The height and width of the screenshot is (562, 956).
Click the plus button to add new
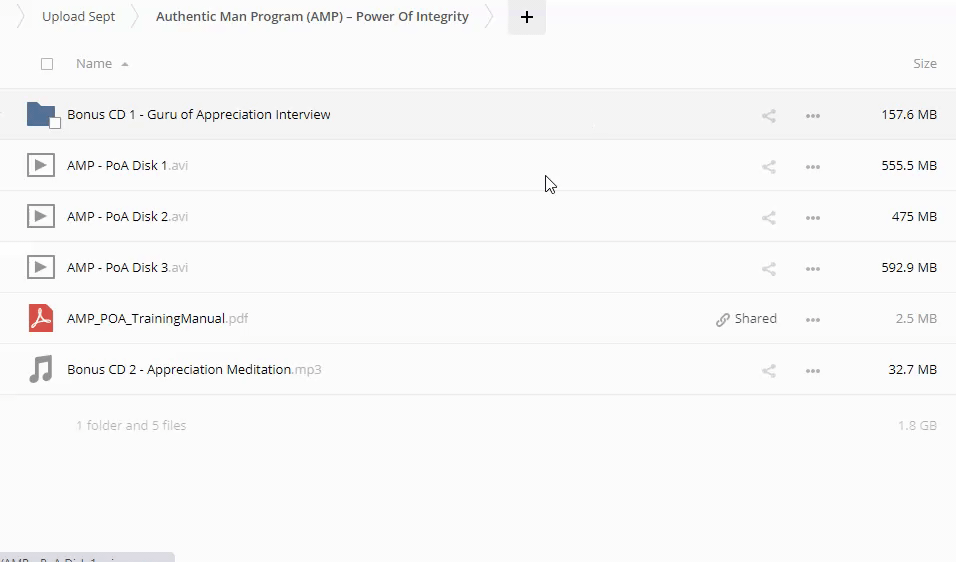point(527,17)
